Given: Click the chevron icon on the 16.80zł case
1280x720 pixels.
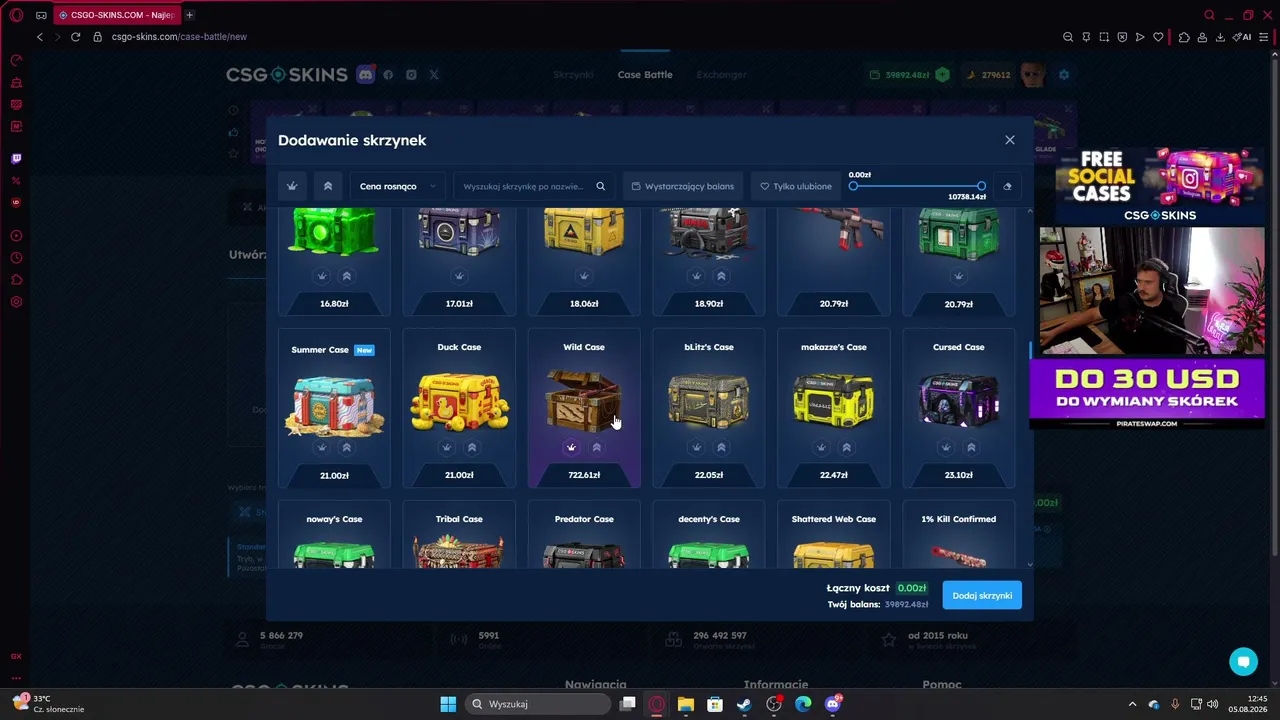Looking at the screenshot, I should (x=347, y=275).
